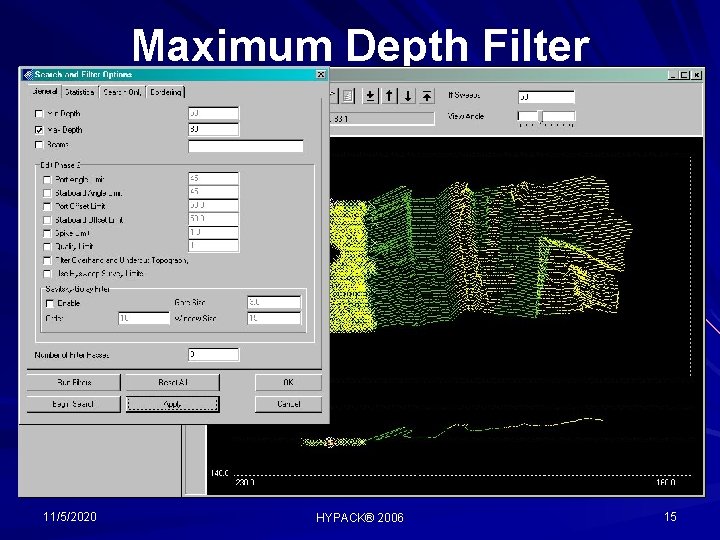The height and width of the screenshot is (540, 720).
Task: Tick the Beams checkbox
Action: click(39, 145)
